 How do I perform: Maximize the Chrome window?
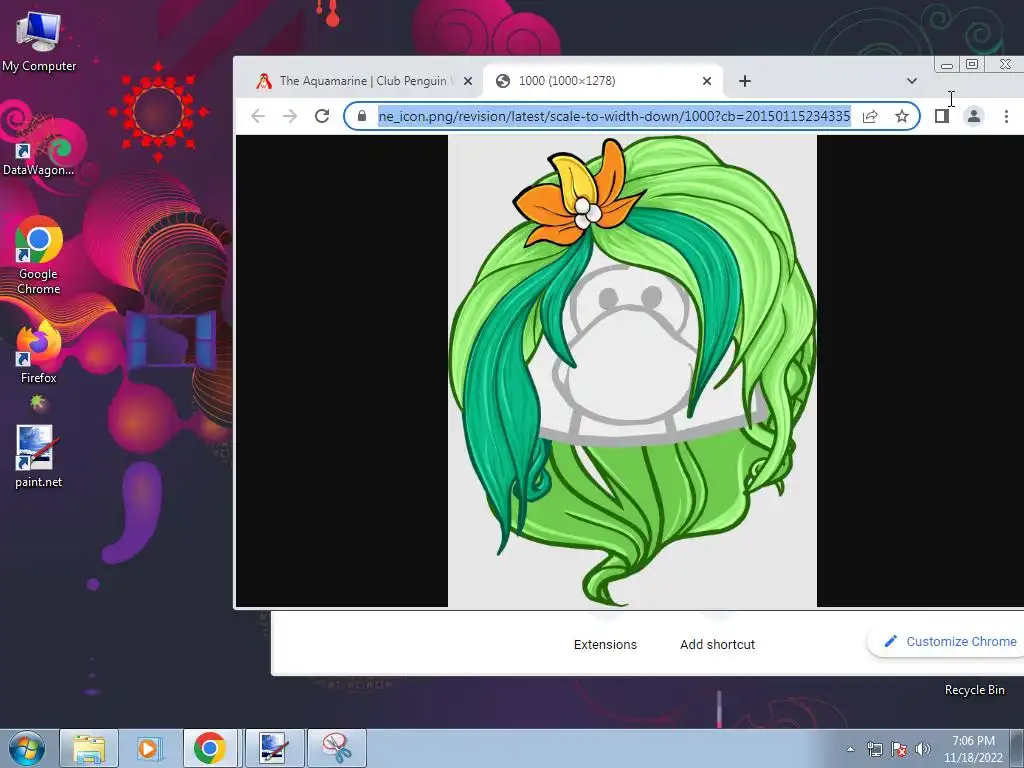click(x=972, y=64)
